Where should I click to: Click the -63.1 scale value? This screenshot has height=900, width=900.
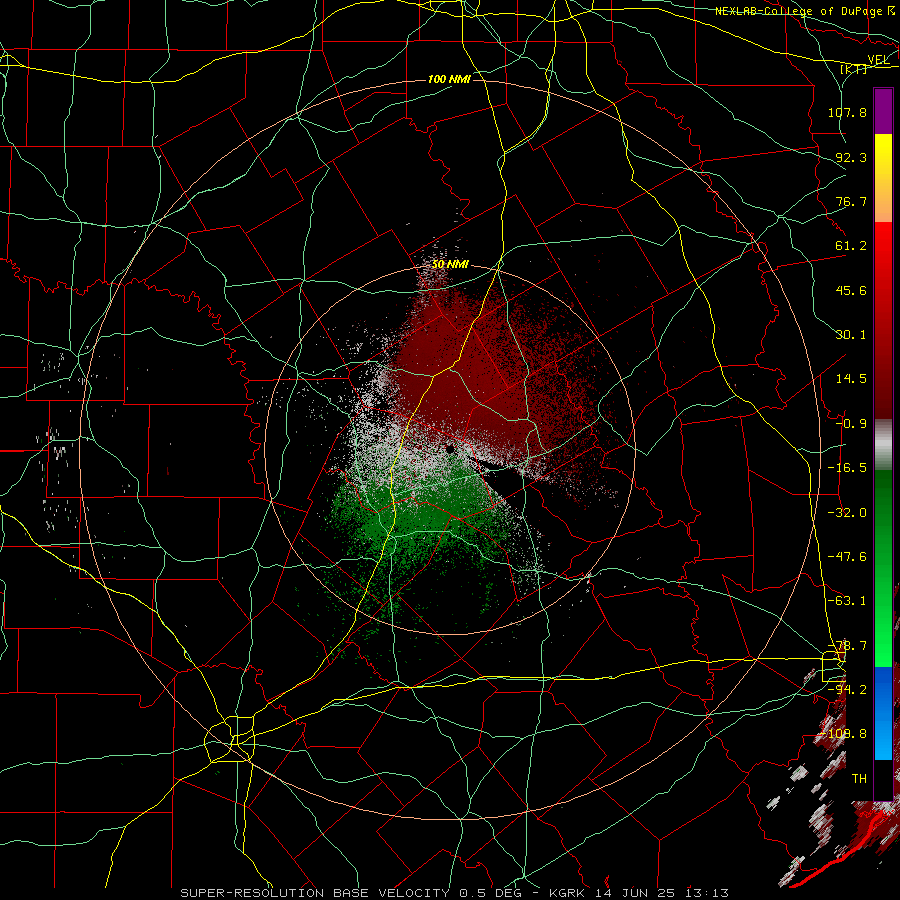click(847, 601)
